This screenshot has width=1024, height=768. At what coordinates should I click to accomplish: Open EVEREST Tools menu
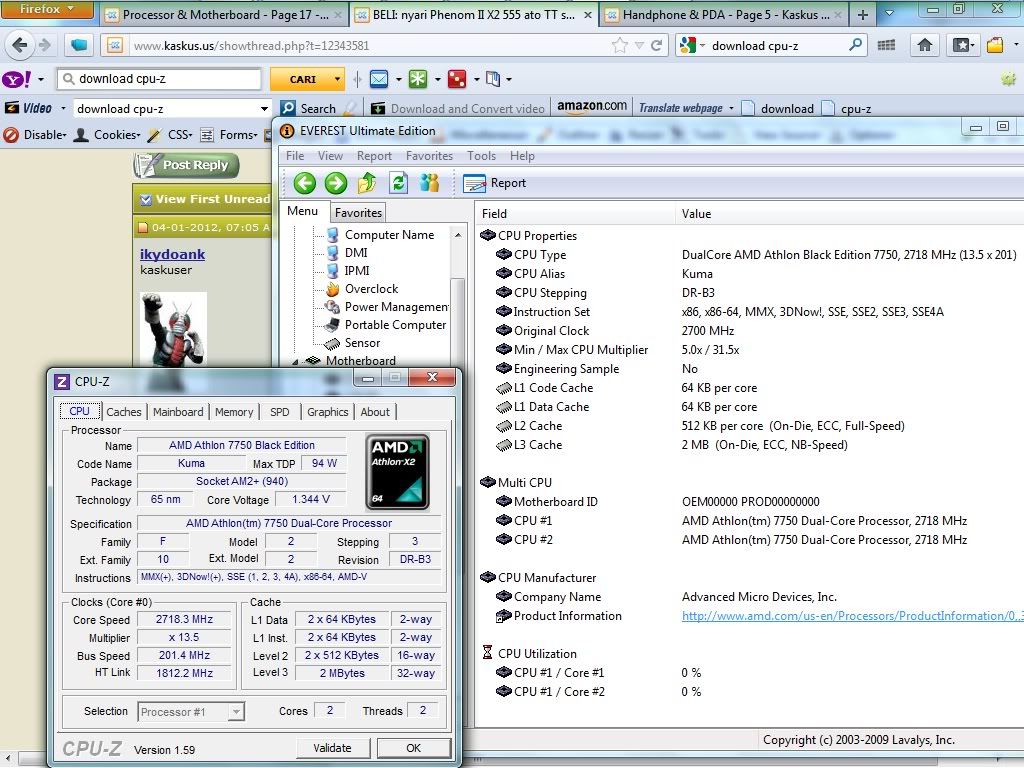481,156
